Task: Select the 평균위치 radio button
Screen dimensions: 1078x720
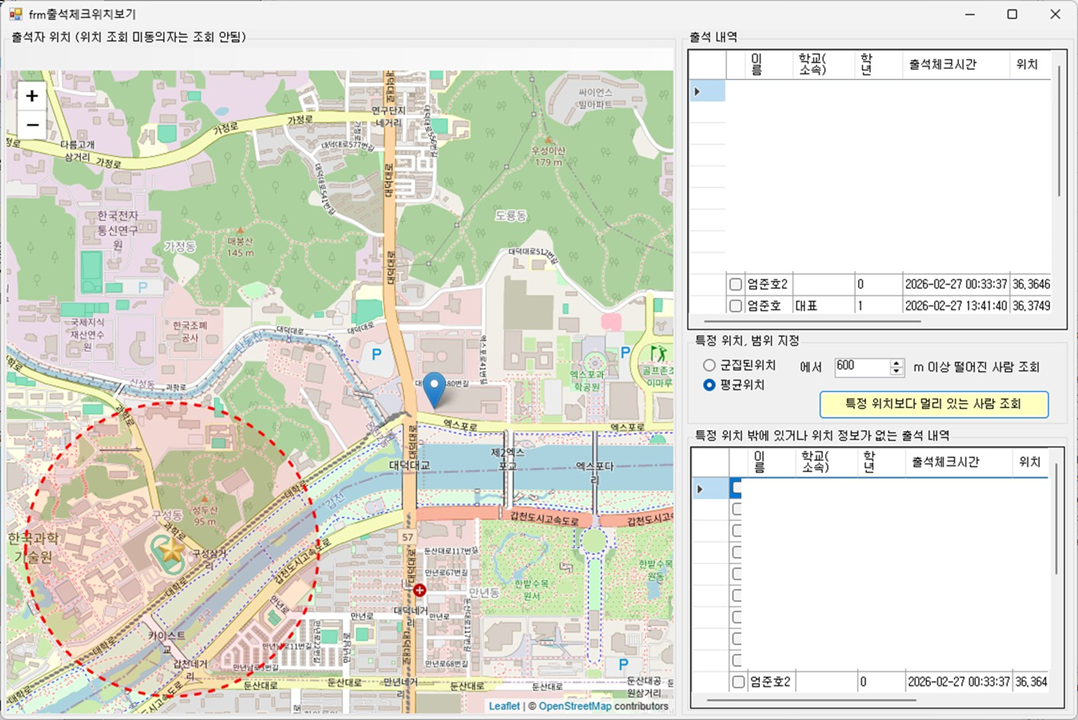Action: pos(710,385)
